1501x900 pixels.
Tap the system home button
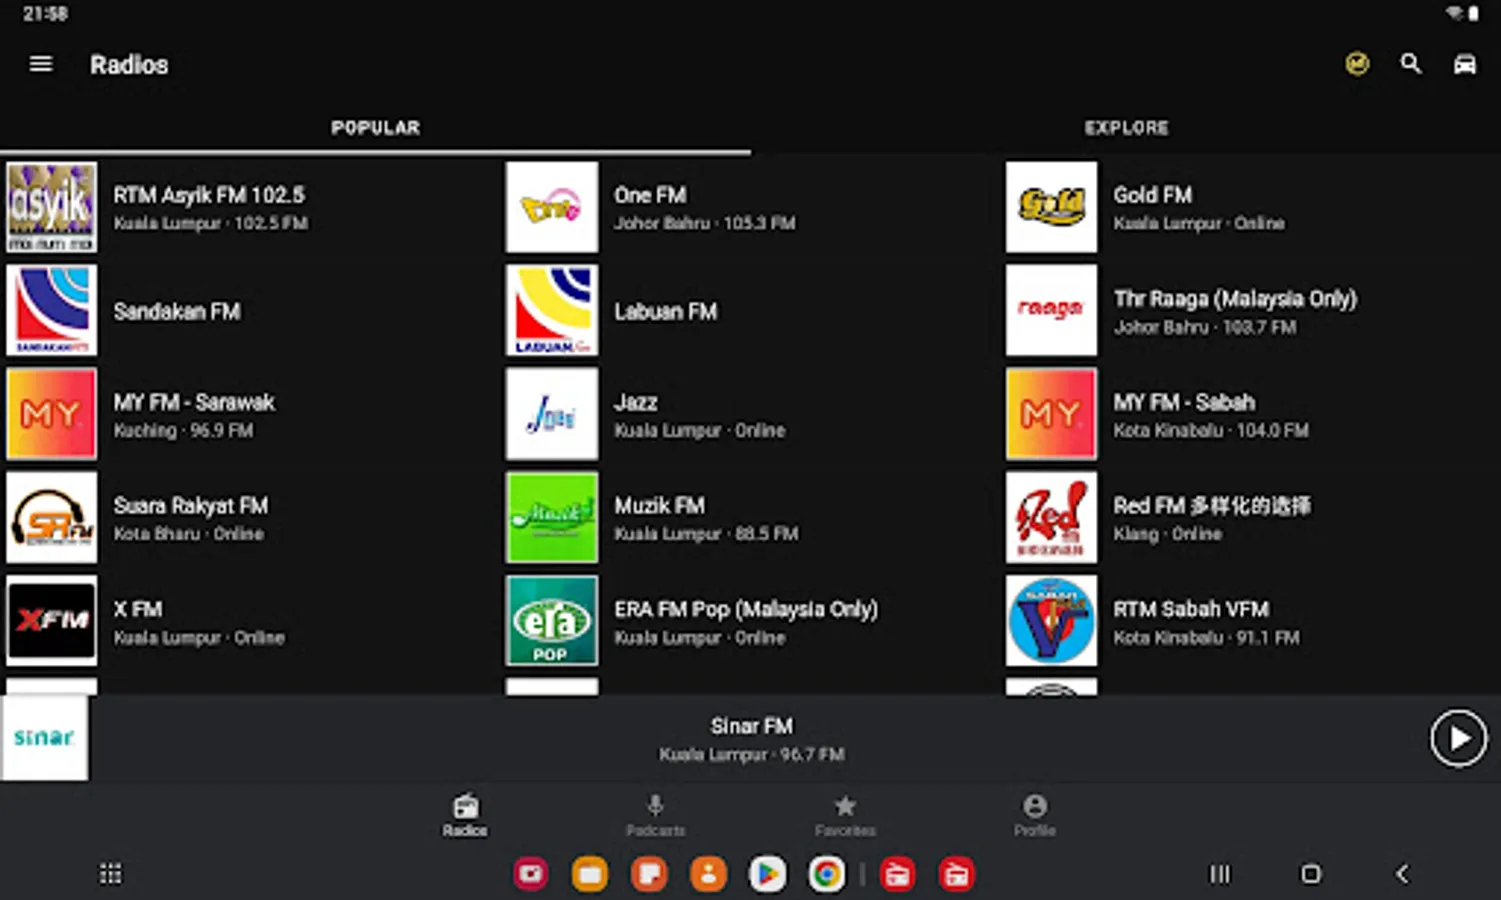(x=1311, y=874)
